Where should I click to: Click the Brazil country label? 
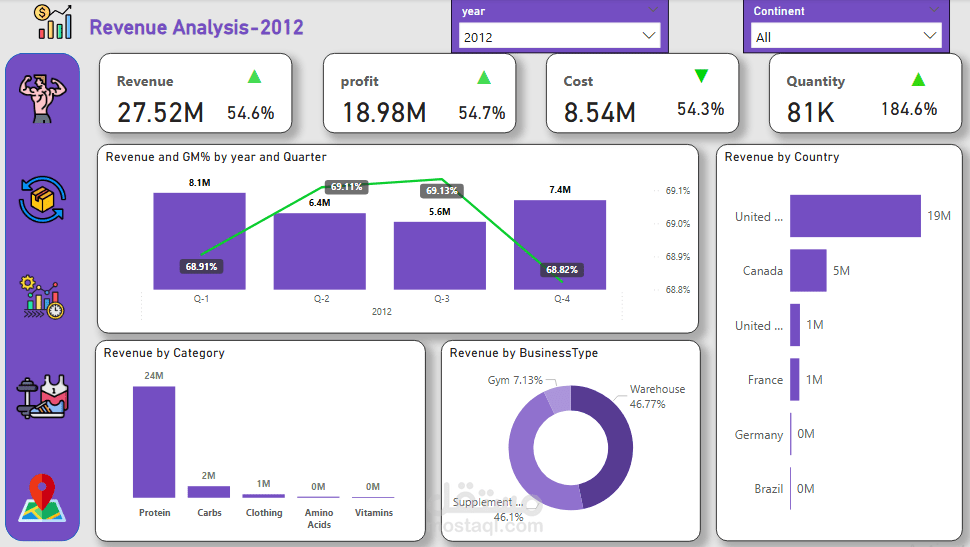768,489
